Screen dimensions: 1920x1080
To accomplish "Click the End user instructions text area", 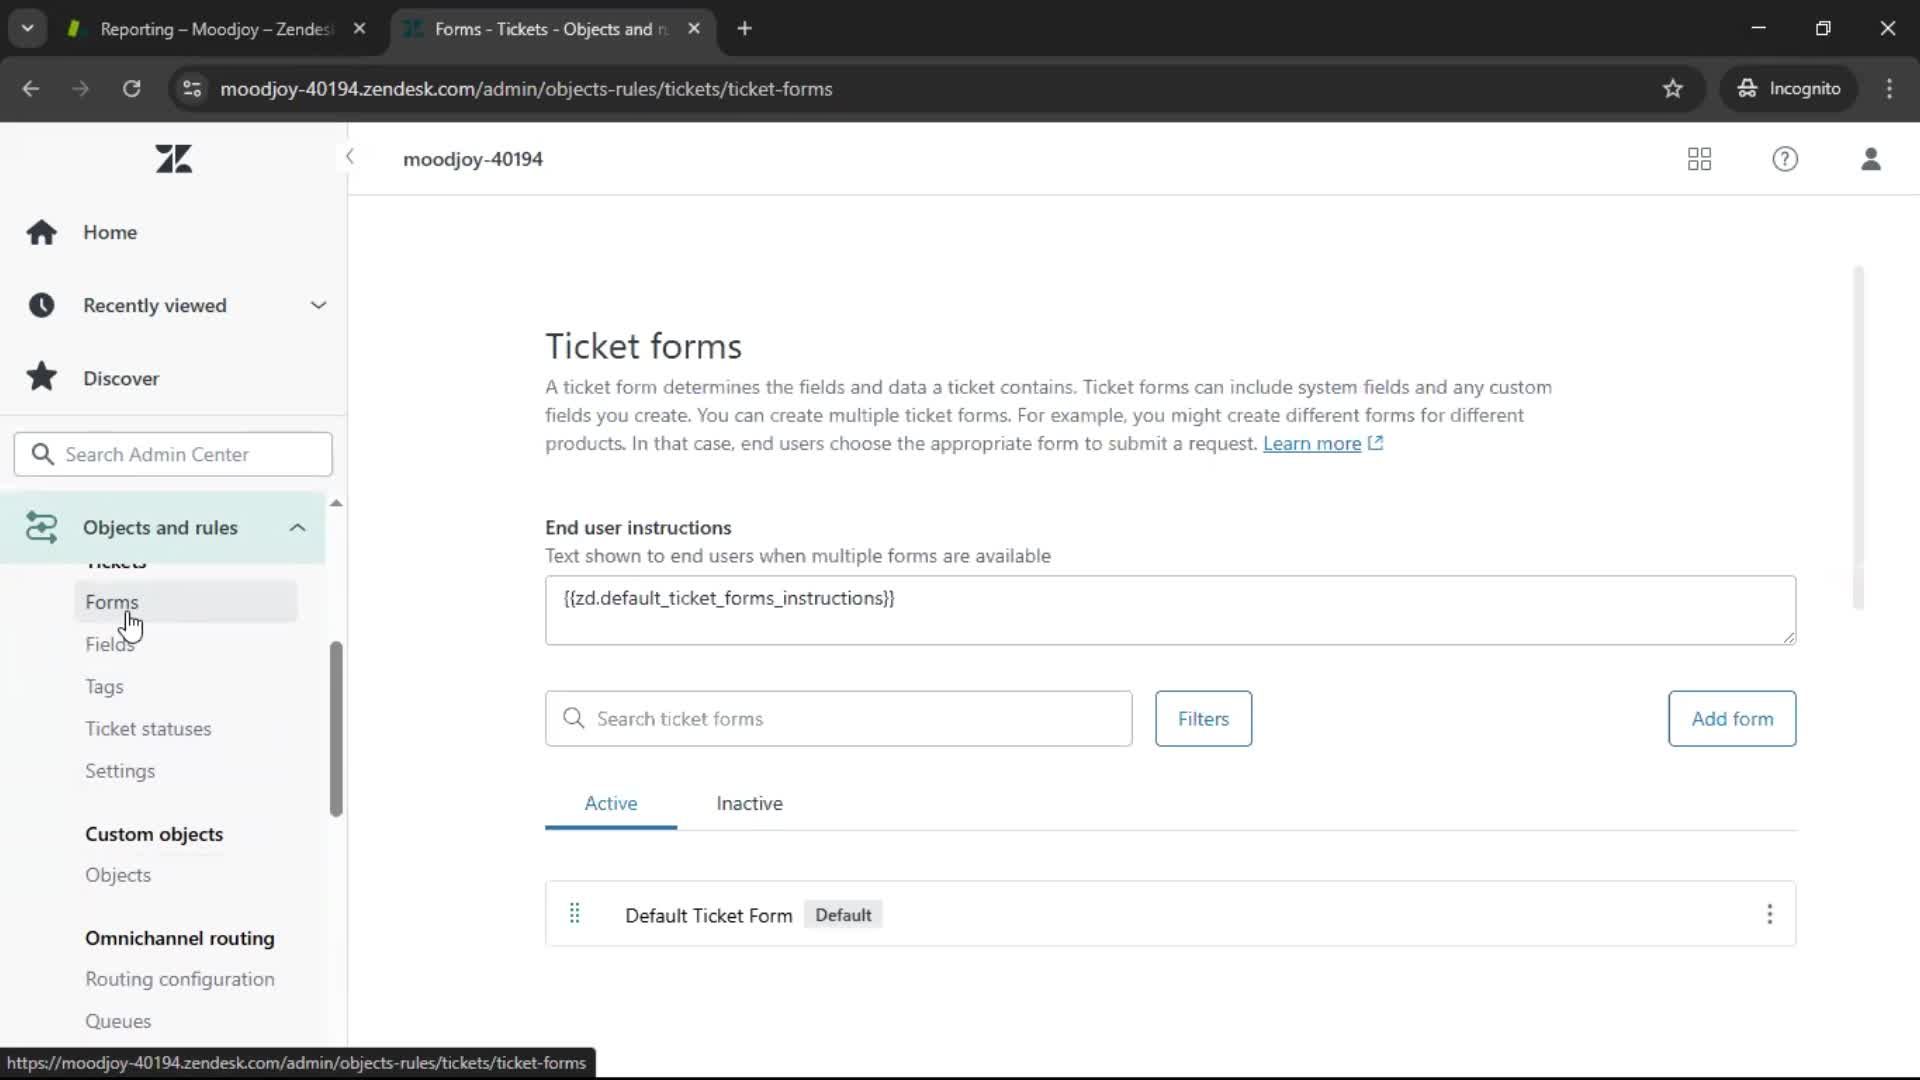I will pyautogui.click(x=1170, y=610).
